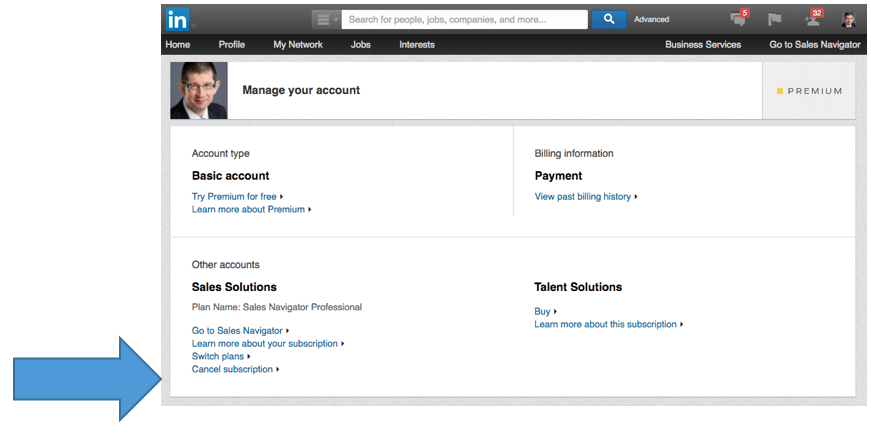
Task: Open the notifications flag icon
Action: pyautogui.click(x=774, y=19)
